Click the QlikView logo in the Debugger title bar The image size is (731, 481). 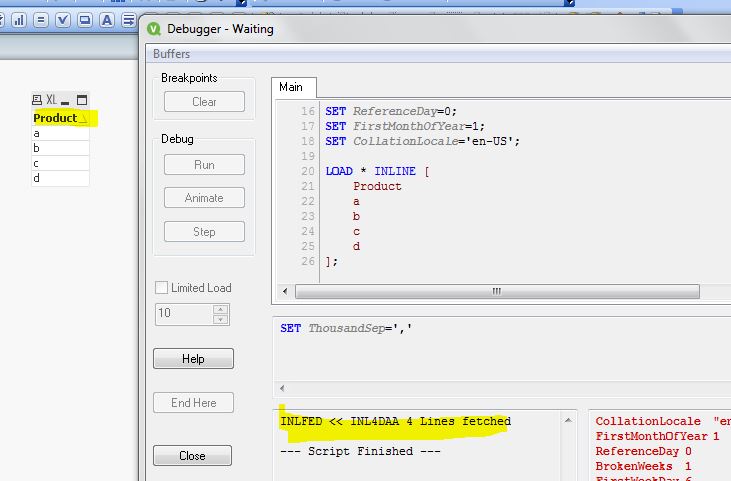[x=154, y=29]
